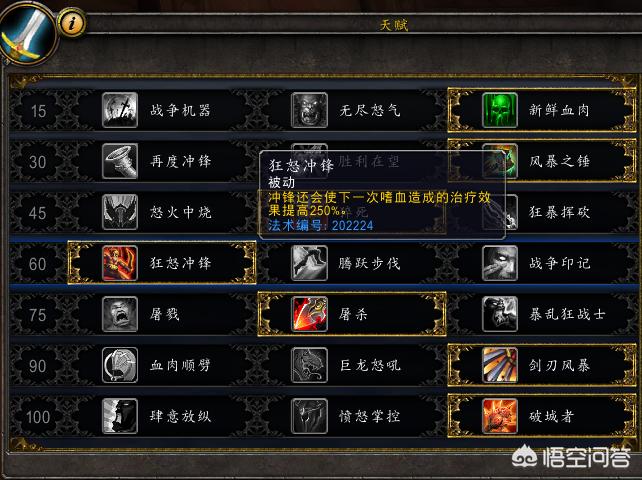Click the 剑刃风暴 talent icon
The width and height of the screenshot is (642, 480).
click(500, 365)
